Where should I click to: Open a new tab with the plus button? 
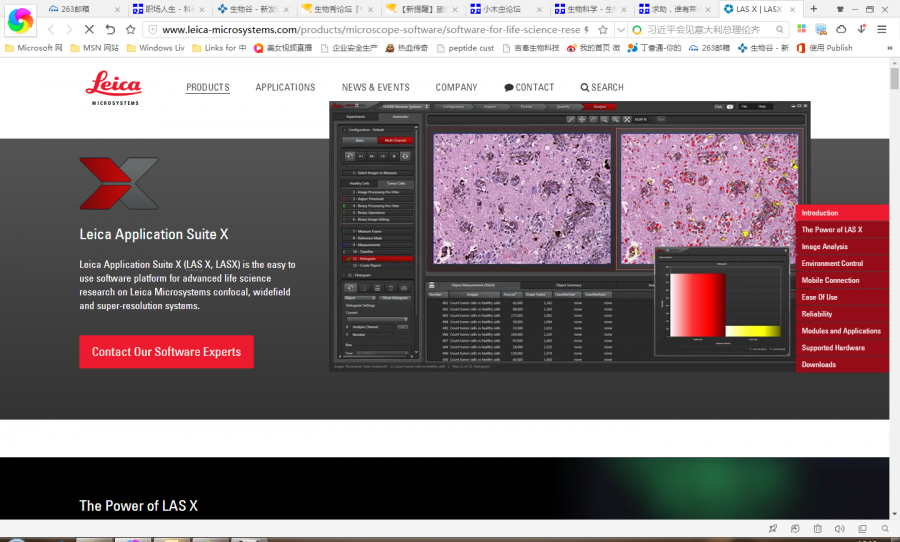coord(813,9)
